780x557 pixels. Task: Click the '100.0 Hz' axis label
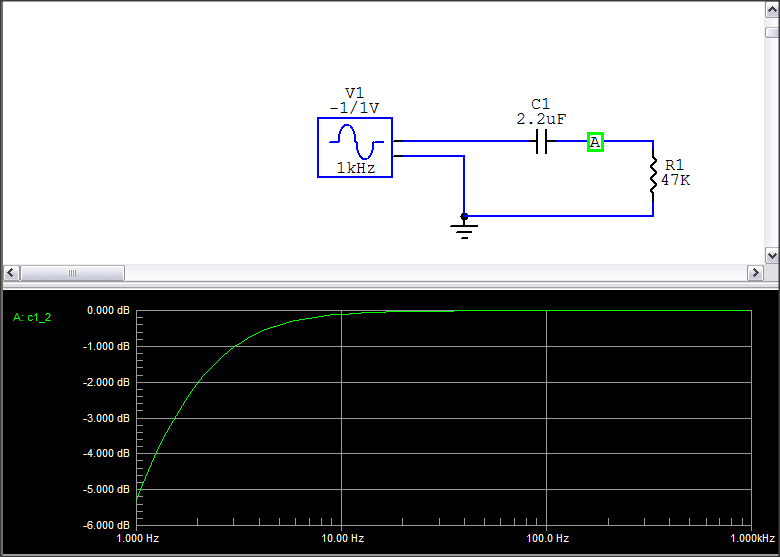click(548, 538)
